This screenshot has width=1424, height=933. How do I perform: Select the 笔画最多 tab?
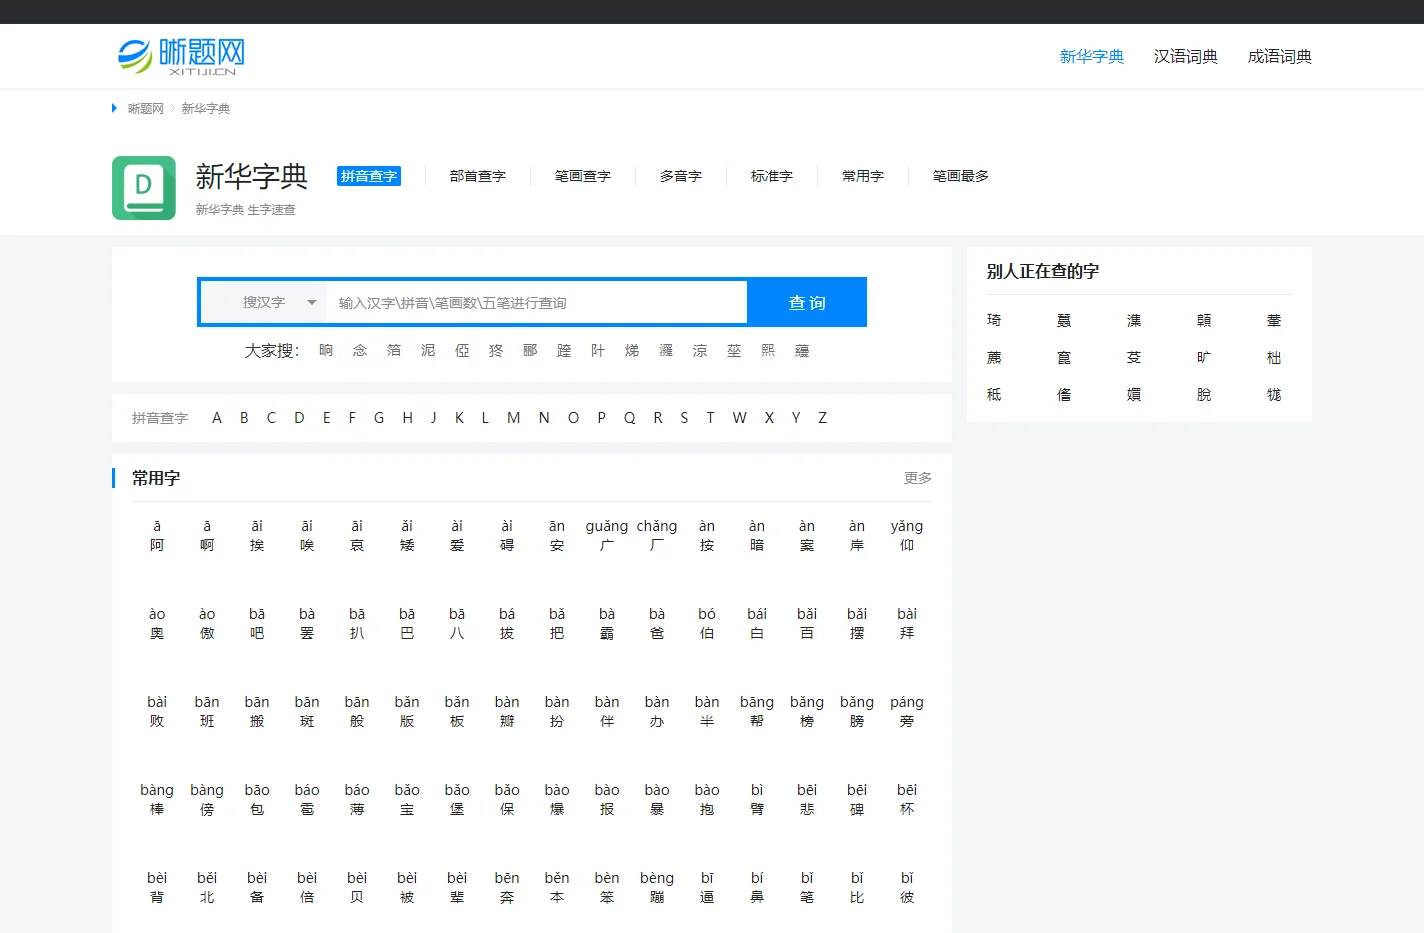tap(961, 176)
